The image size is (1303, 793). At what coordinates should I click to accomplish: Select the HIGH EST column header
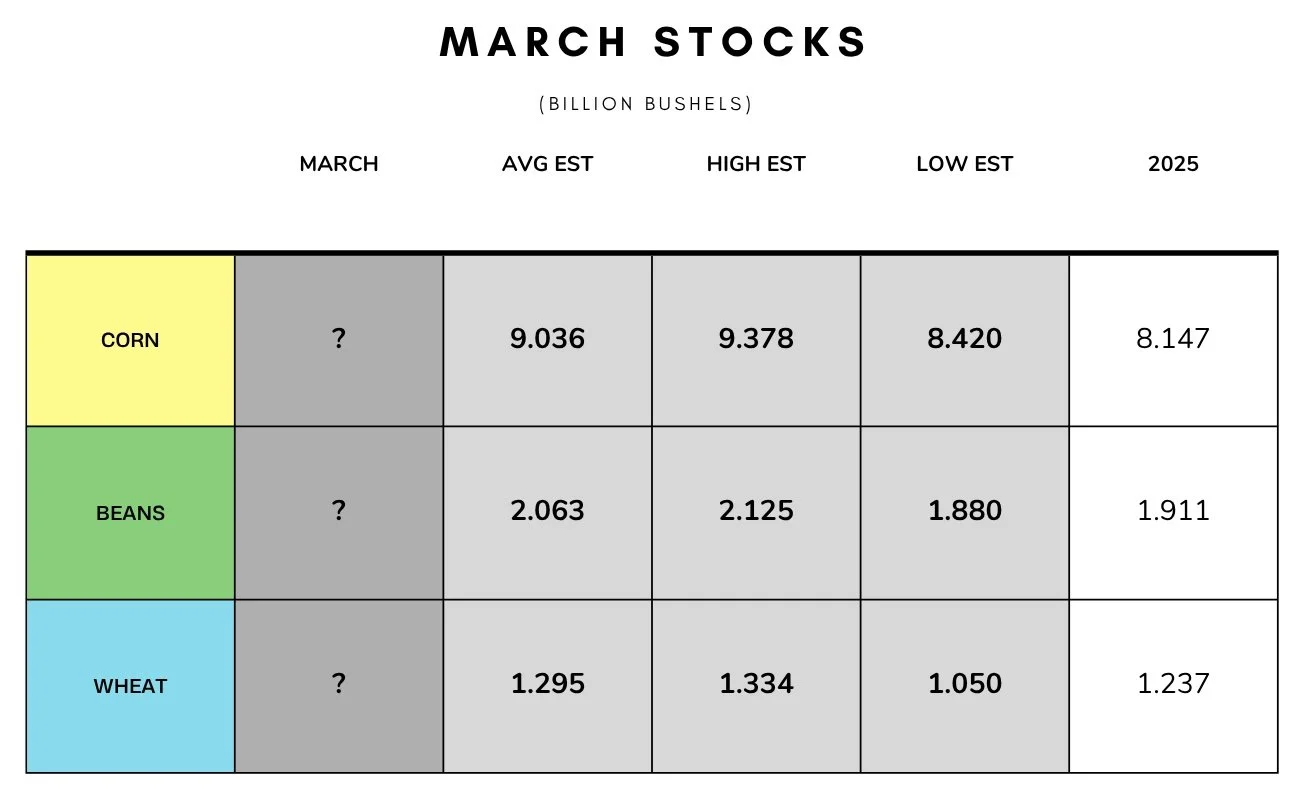[x=756, y=164]
